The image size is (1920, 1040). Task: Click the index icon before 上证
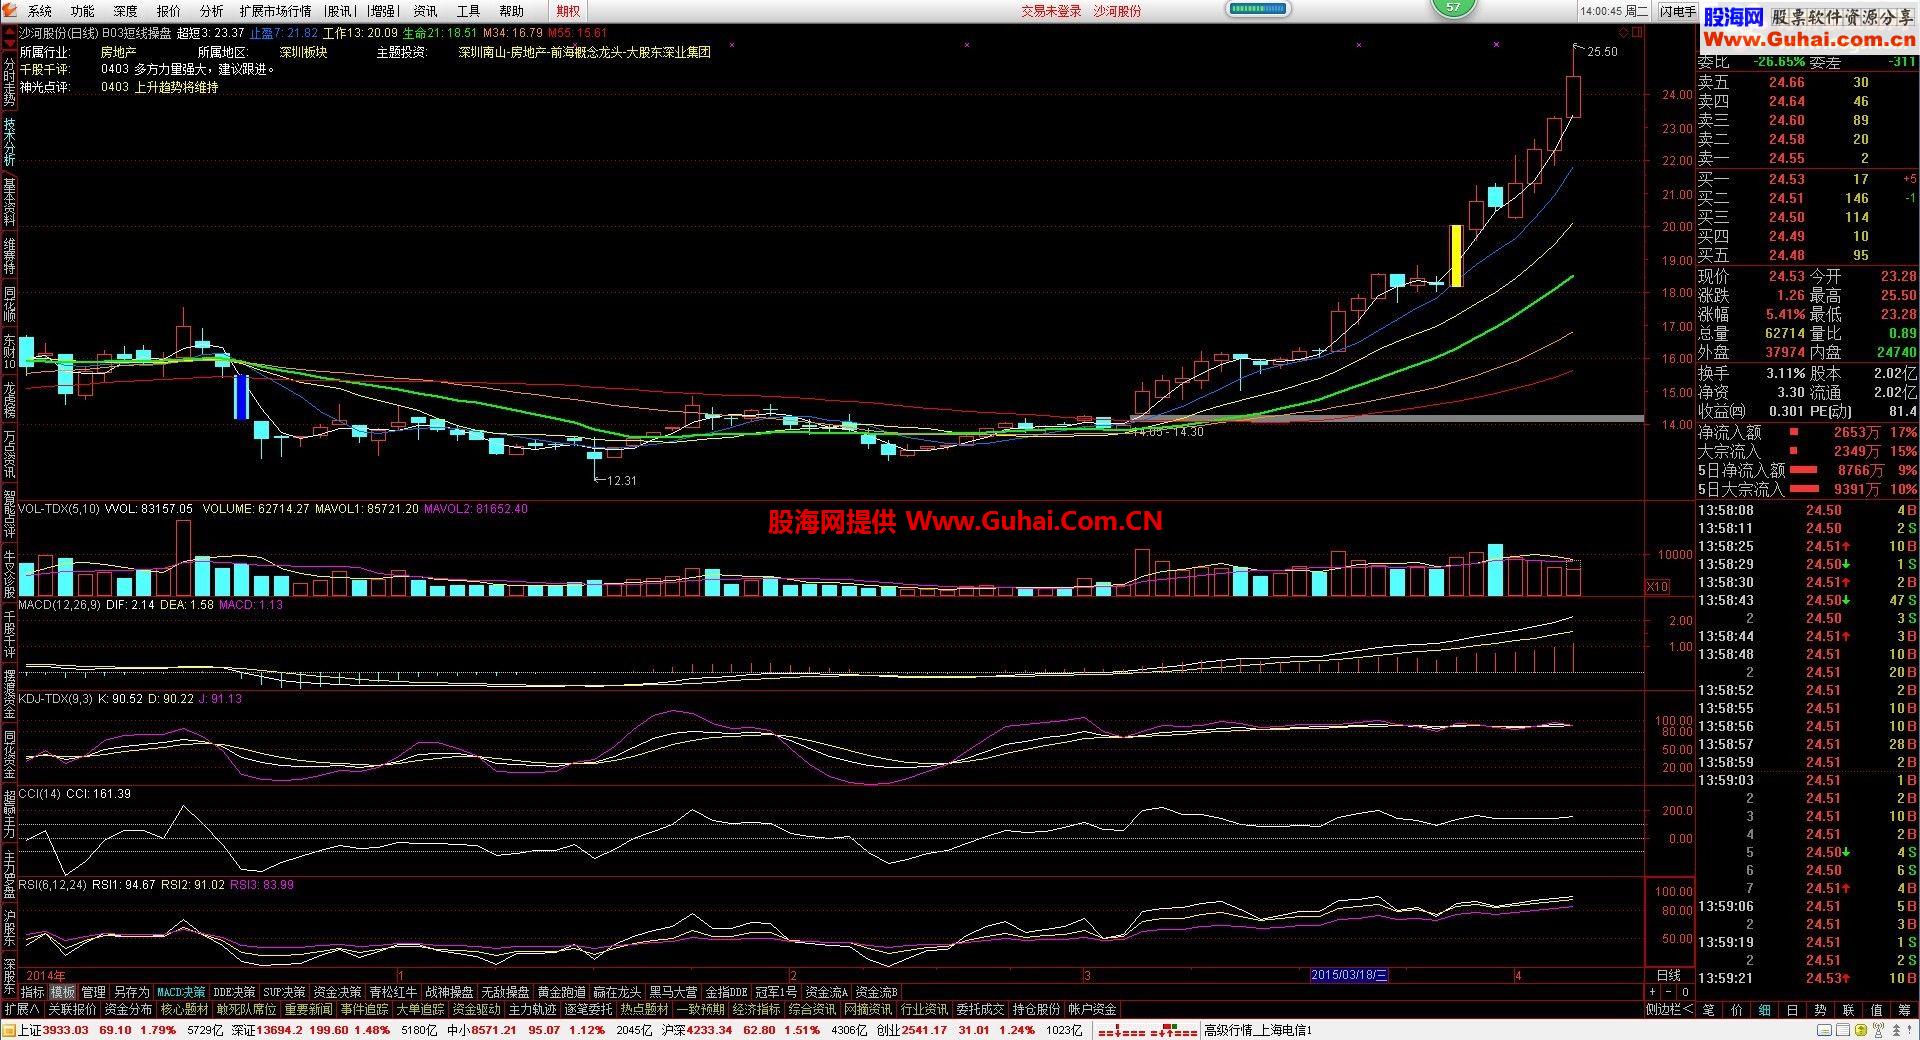pyautogui.click(x=9, y=1030)
